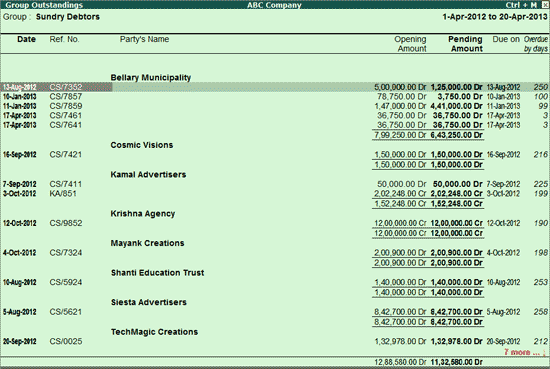Select the highlighted CS/7352 bill row
This screenshot has width=550, height=369.
pyautogui.click(x=275, y=87)
